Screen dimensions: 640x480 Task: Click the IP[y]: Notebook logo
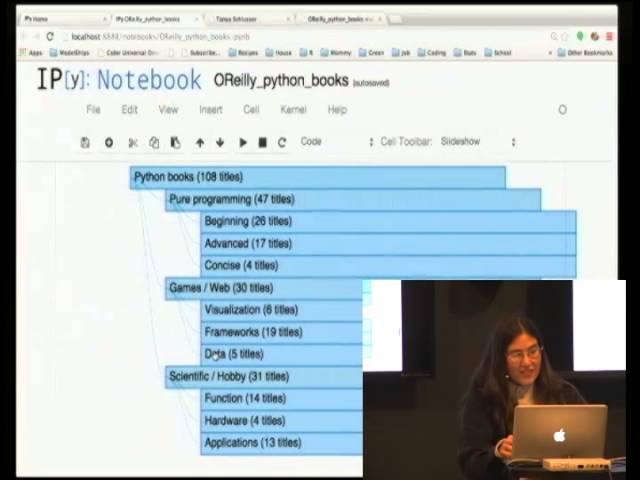pos(119,80)
